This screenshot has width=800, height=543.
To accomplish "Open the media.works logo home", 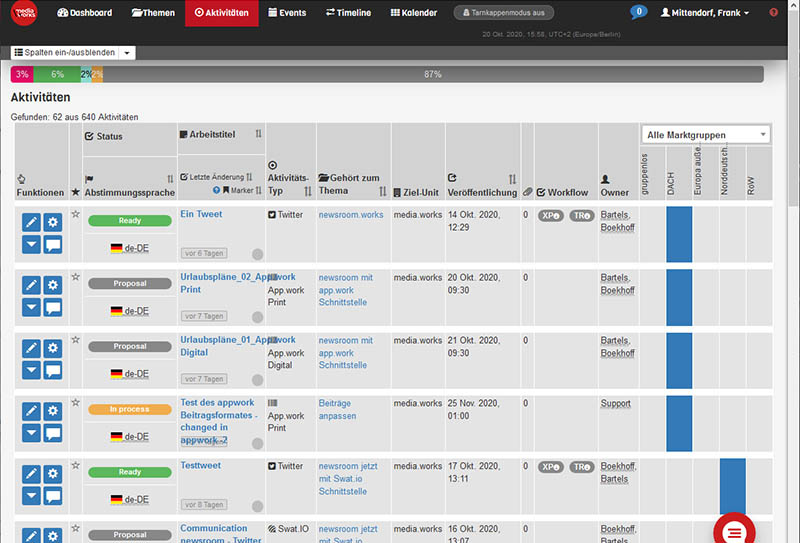I will pyautogui.click(x=24, y=13).
